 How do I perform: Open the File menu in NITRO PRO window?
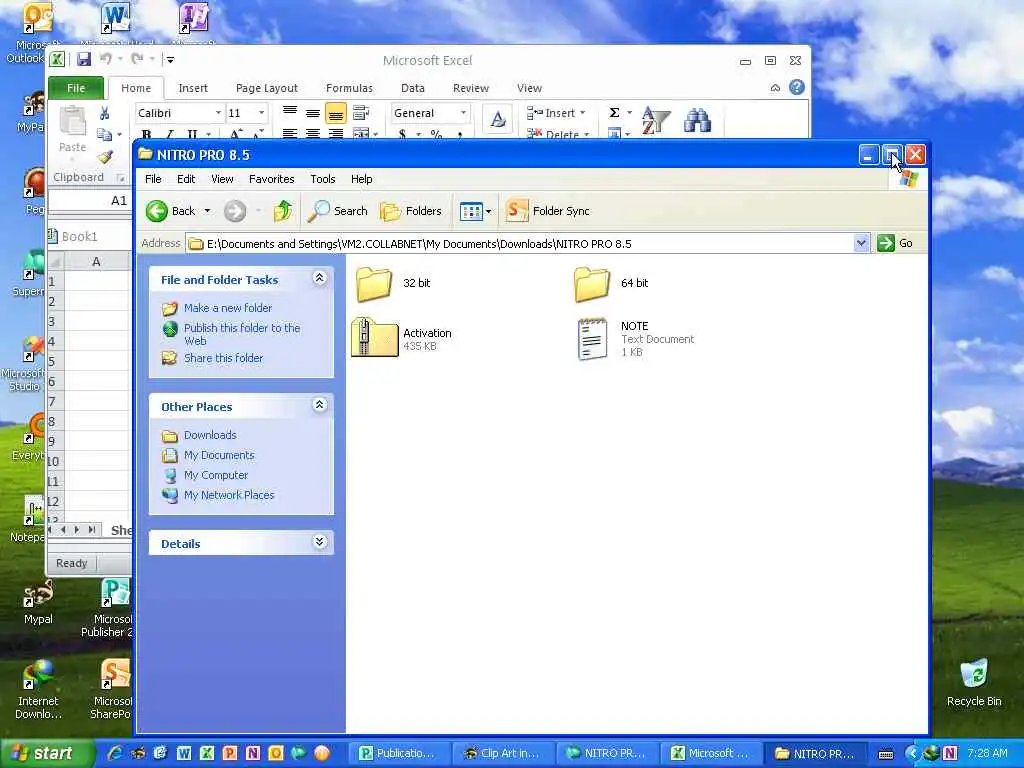click(x=153, y=179)
